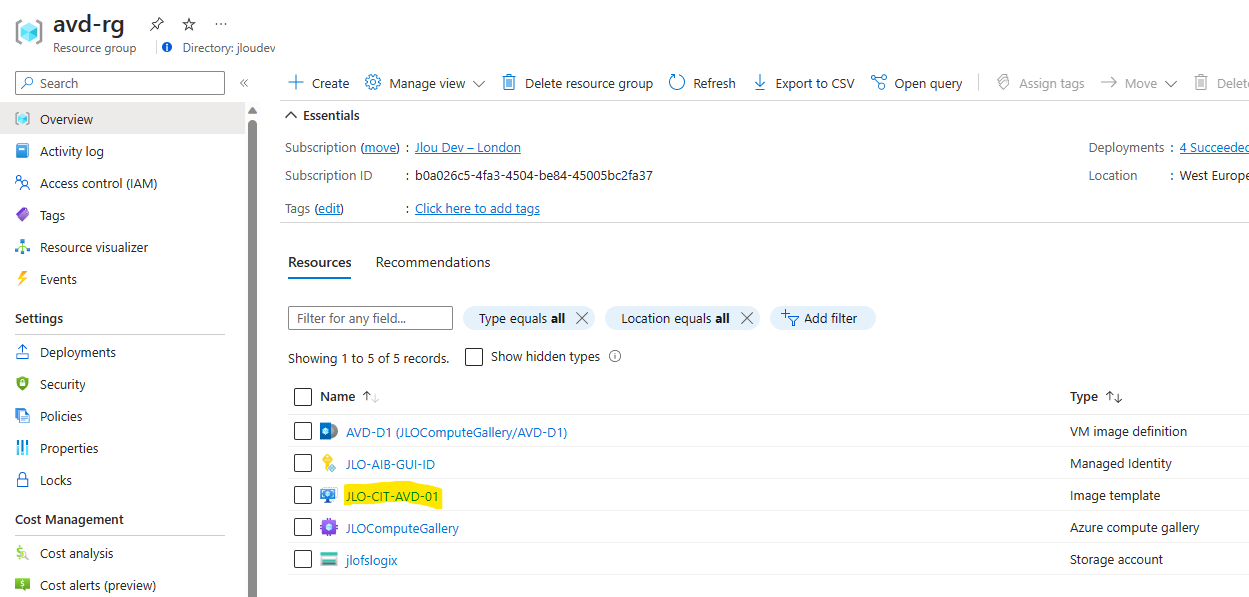
Task: Switch to the Resources tab
Action: pos(320,262)
